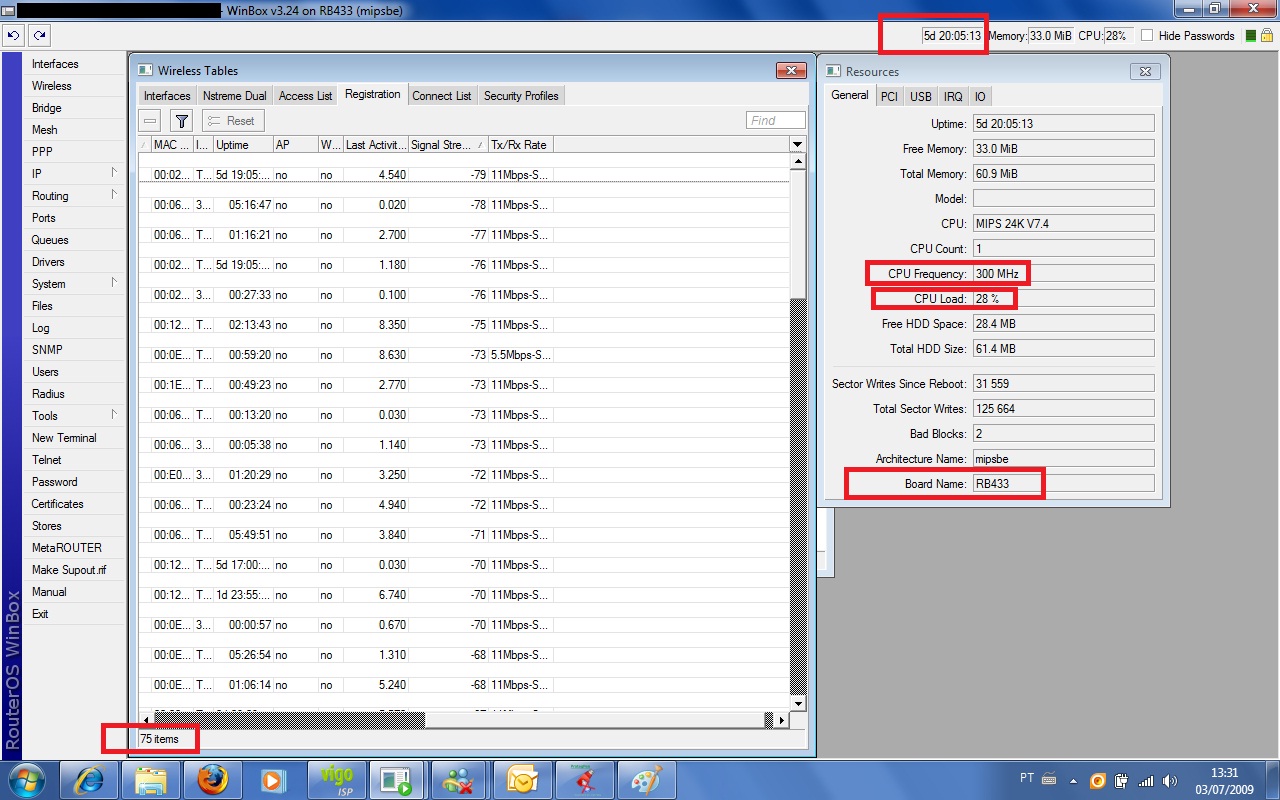Click the on-screen keyboard tray icon
Image resolution: width=1280 pixels, height=800 pixels.
1049,779
